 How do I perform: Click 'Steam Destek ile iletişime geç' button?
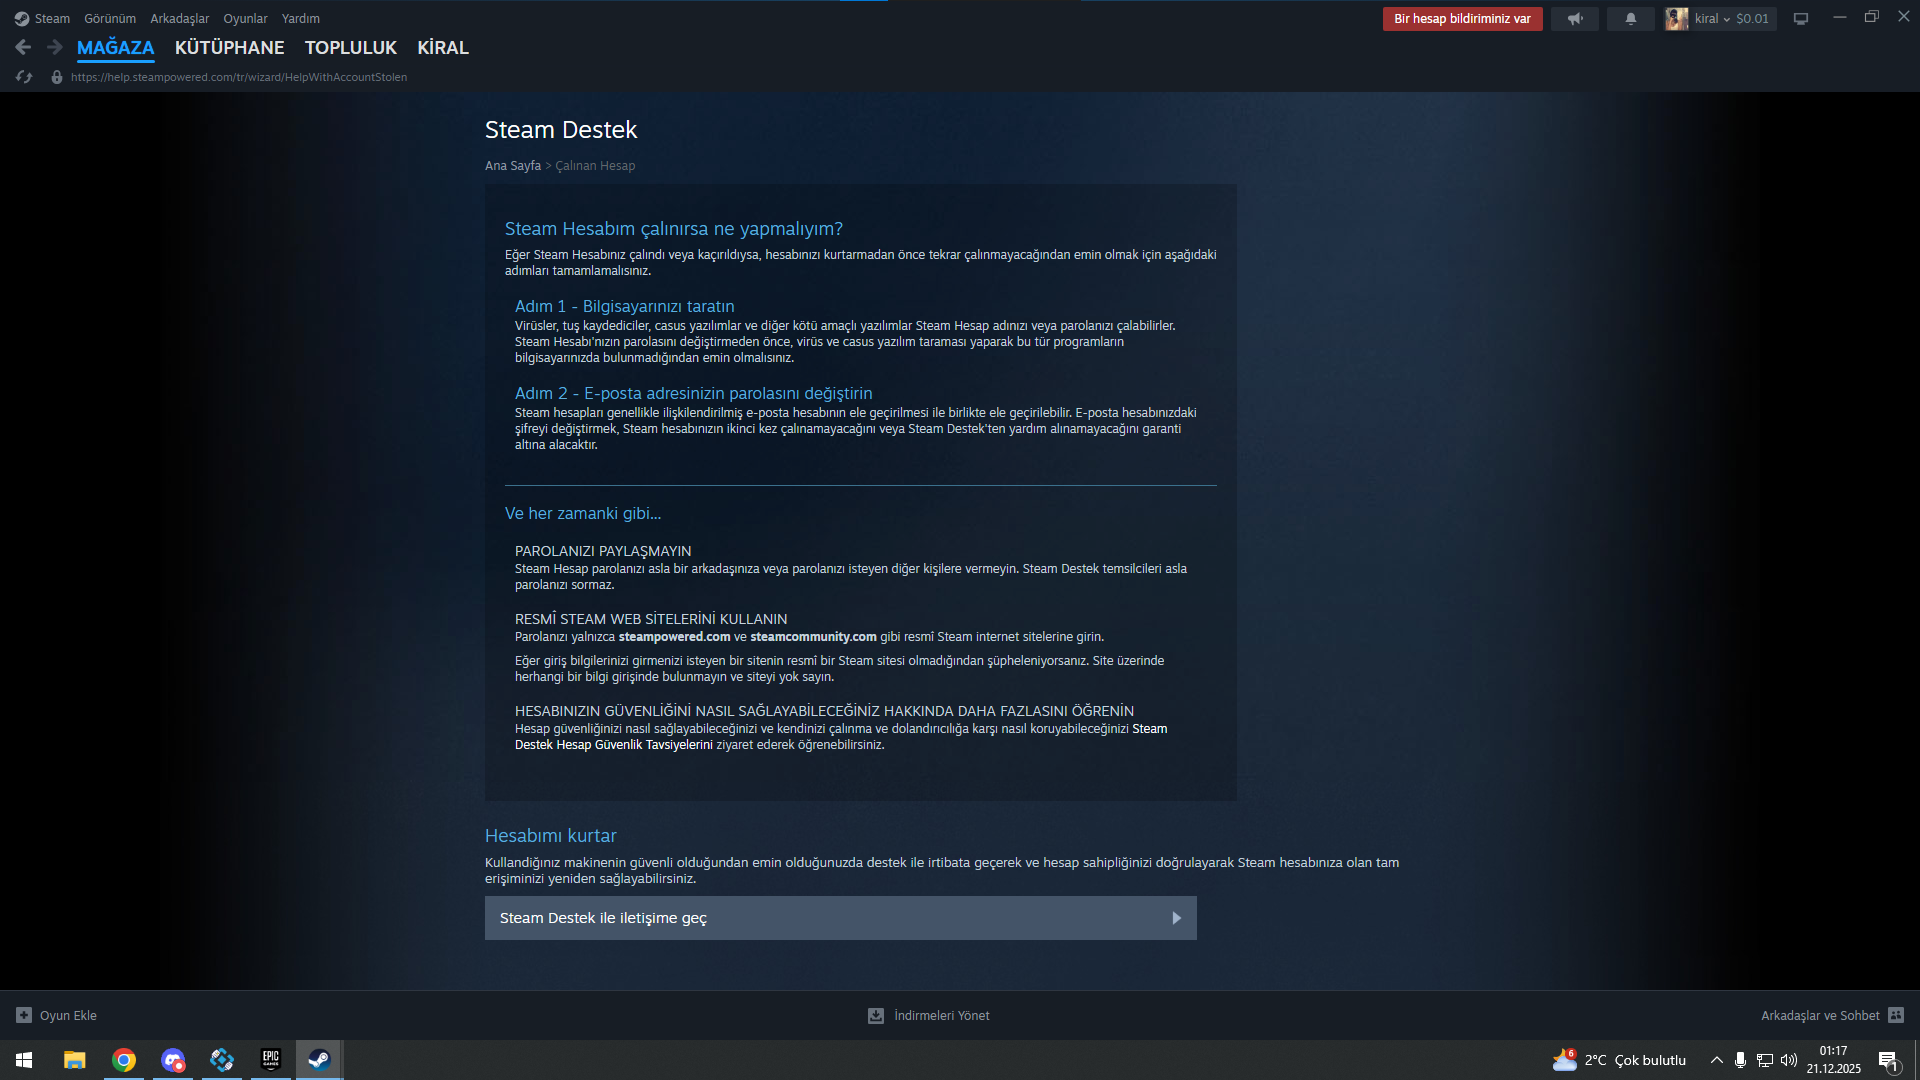point(841,918)
